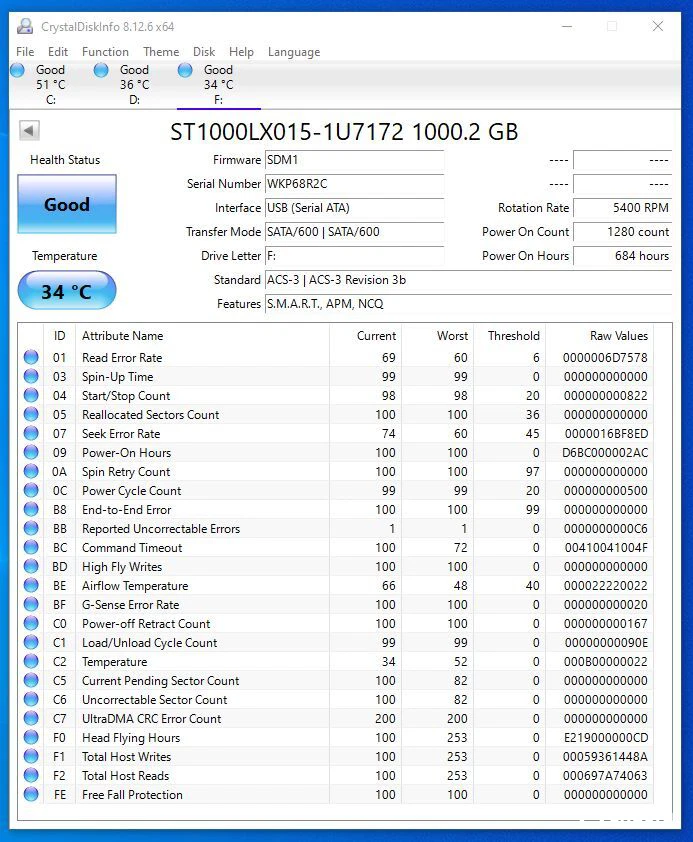This screenshot has width=693, height=842.
Task: Click the status icon for Load/Unload Cycle Count
Action: pyautogui.click(x=31, y=642)
